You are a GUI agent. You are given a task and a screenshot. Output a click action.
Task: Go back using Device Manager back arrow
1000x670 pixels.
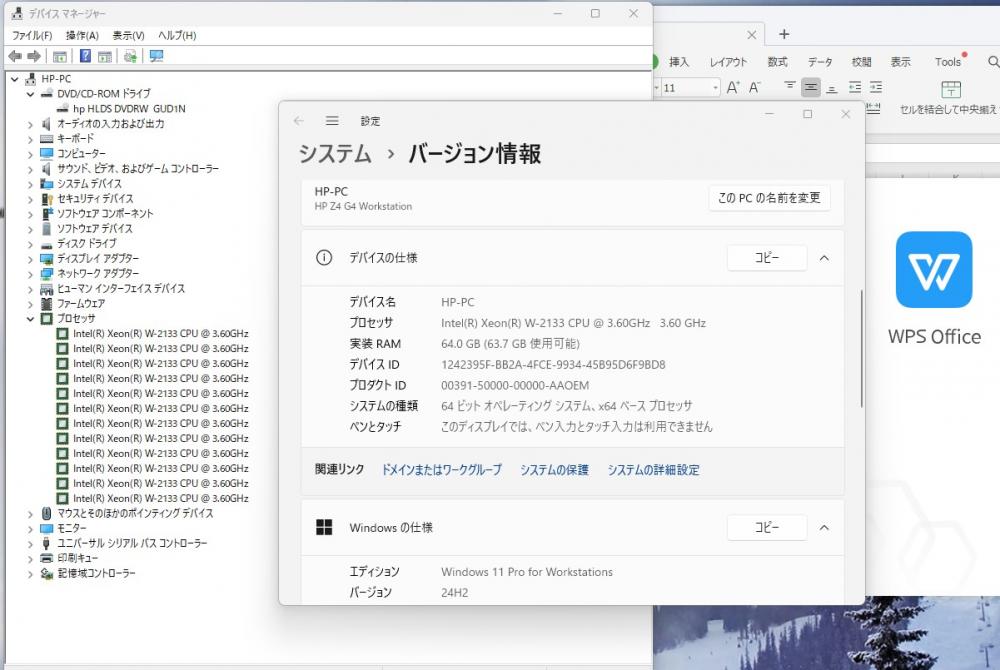15,56
